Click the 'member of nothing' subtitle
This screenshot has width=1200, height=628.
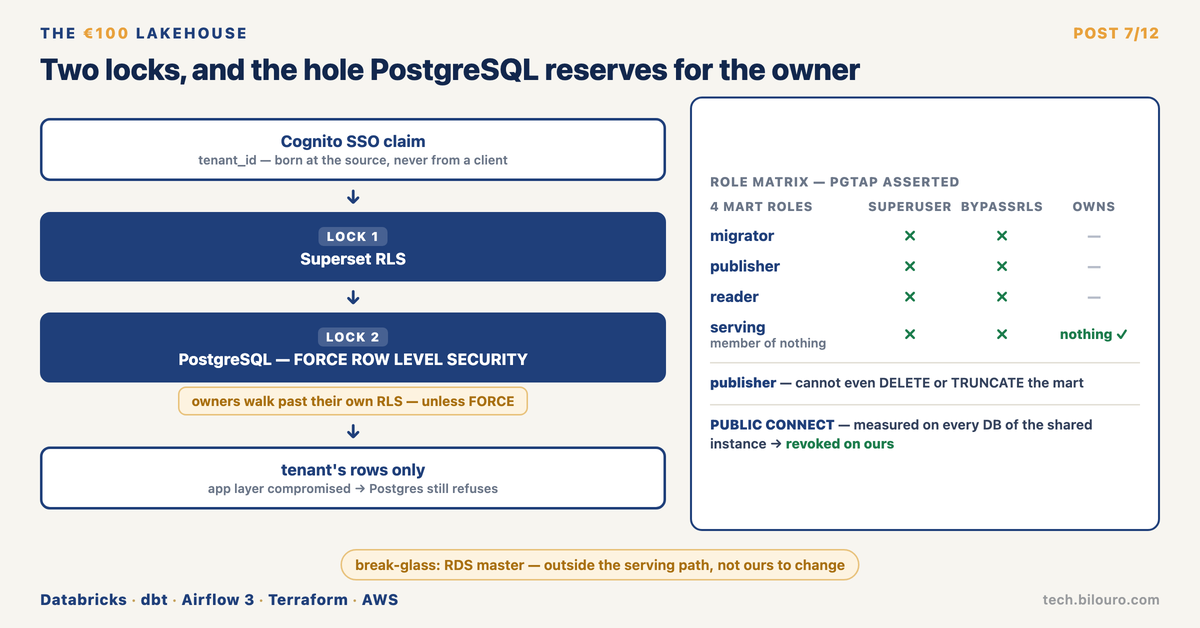tap(768, 343)
